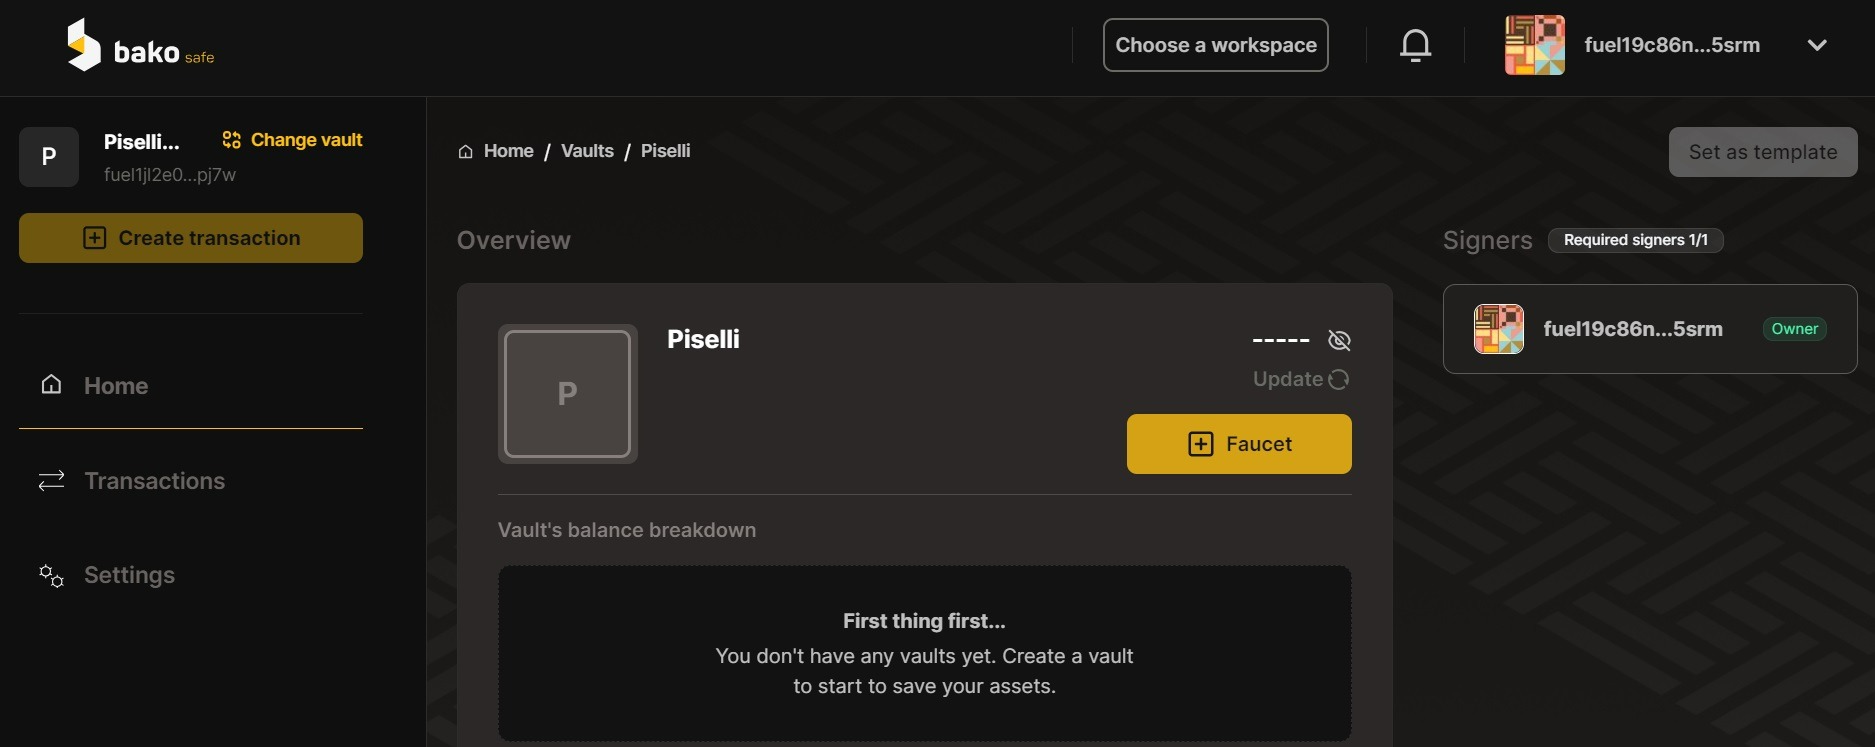This screenshot has height=747, width=1875.
Task: Open the Change vault switcher
Action: pyautogui.click(x=293, y=140)
